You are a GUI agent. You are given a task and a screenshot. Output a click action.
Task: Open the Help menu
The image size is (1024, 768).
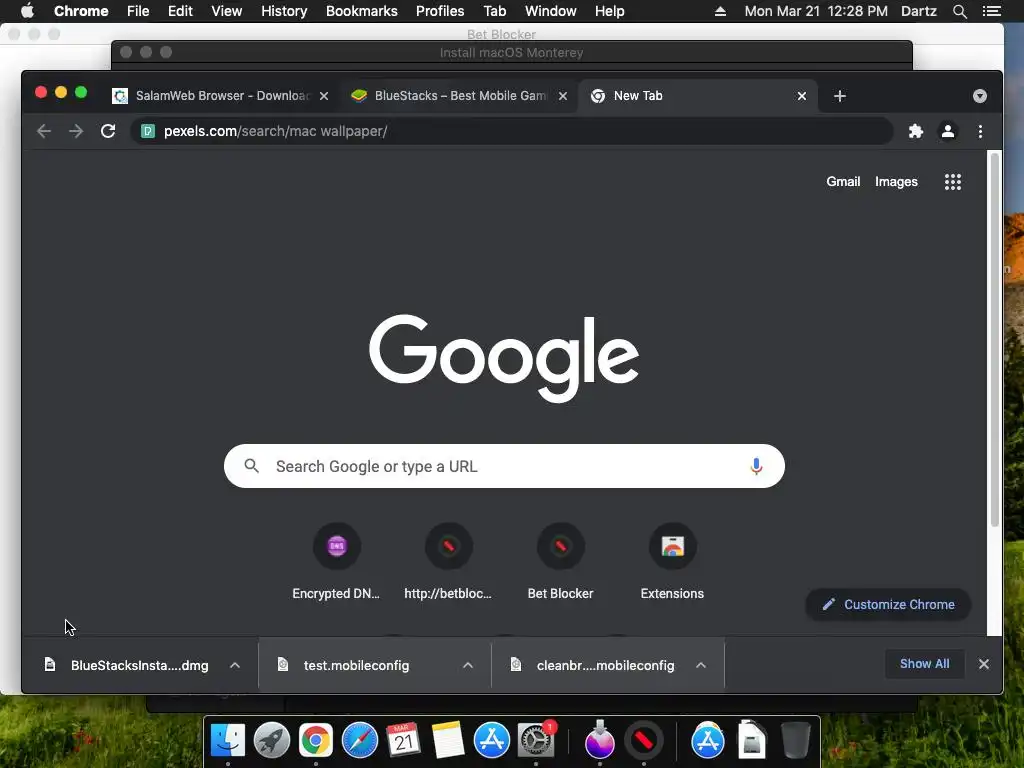(x=609, y=11)
